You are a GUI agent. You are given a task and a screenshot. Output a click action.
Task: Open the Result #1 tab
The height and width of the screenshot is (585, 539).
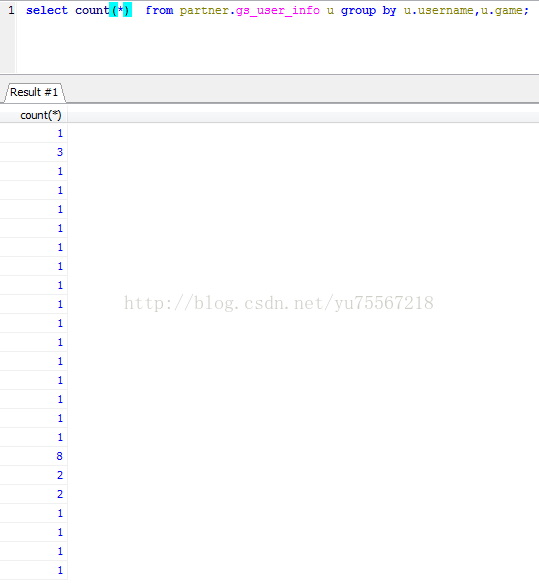34,92
